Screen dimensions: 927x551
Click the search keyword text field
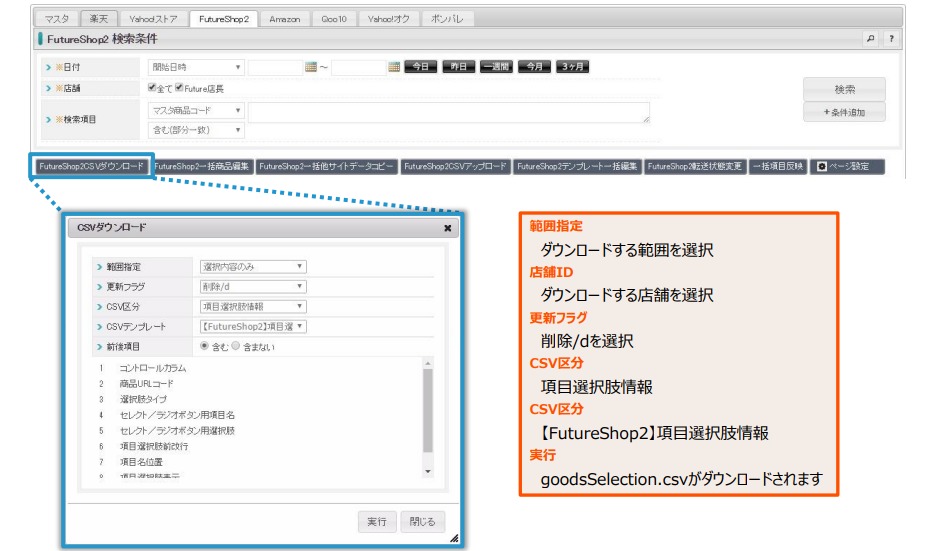[449, 112]
